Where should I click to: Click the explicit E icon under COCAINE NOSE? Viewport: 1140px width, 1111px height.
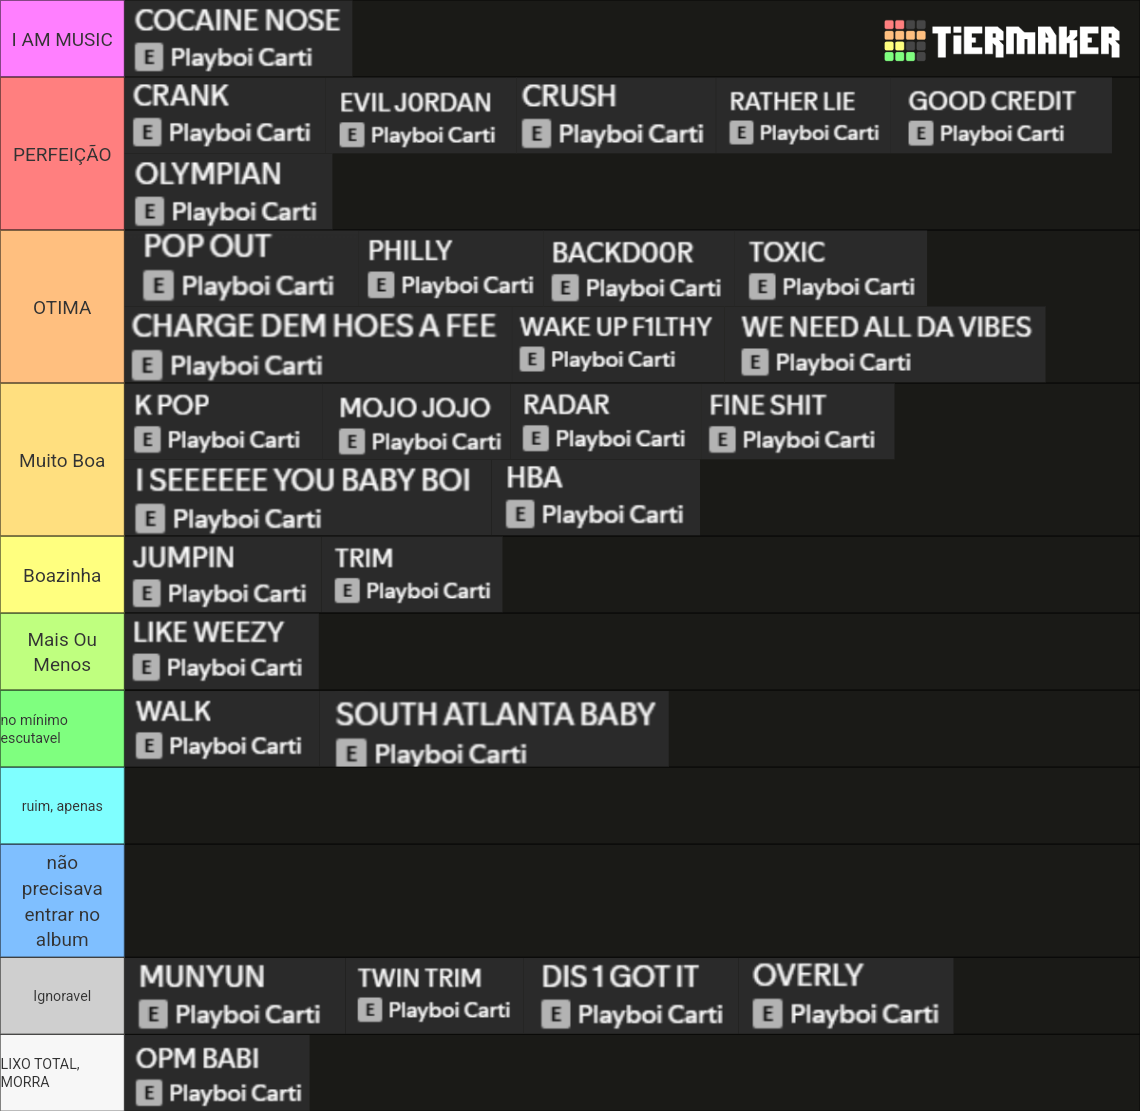149,57
